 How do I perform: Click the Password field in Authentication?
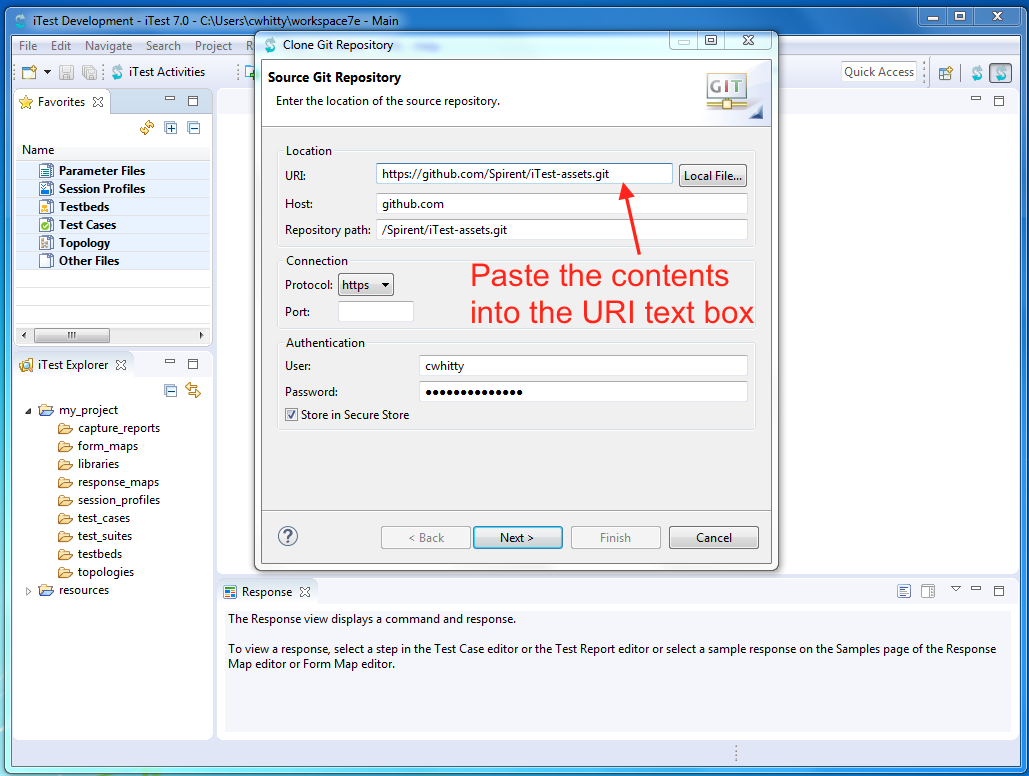tap(583, 392)
